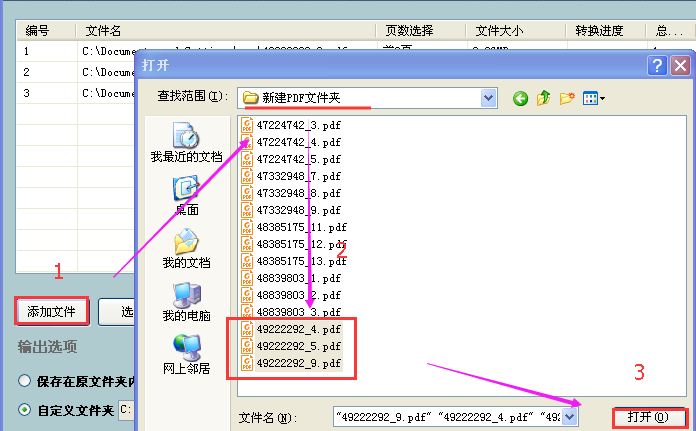Click the green Back arrow icon

coord(520,98)
